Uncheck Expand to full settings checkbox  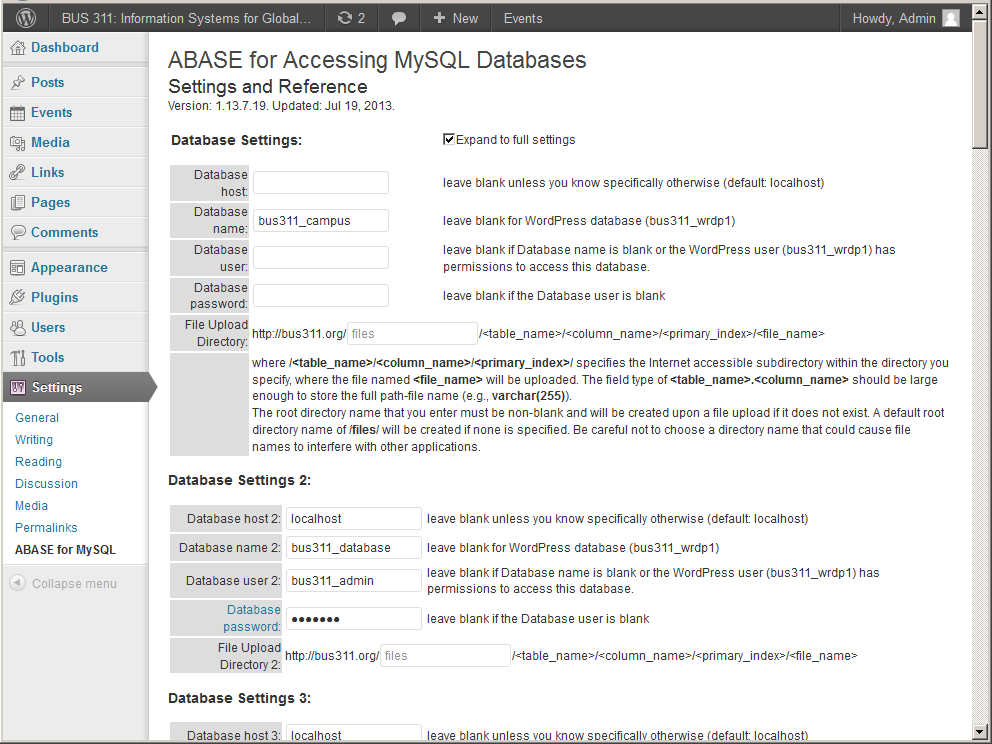point(449,140)
